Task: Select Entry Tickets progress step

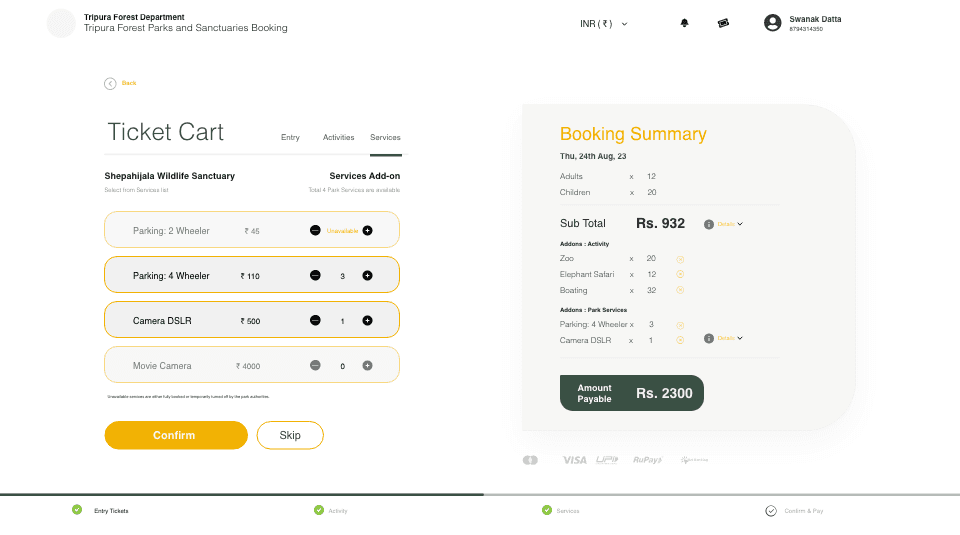Action: tap(101, 511)
